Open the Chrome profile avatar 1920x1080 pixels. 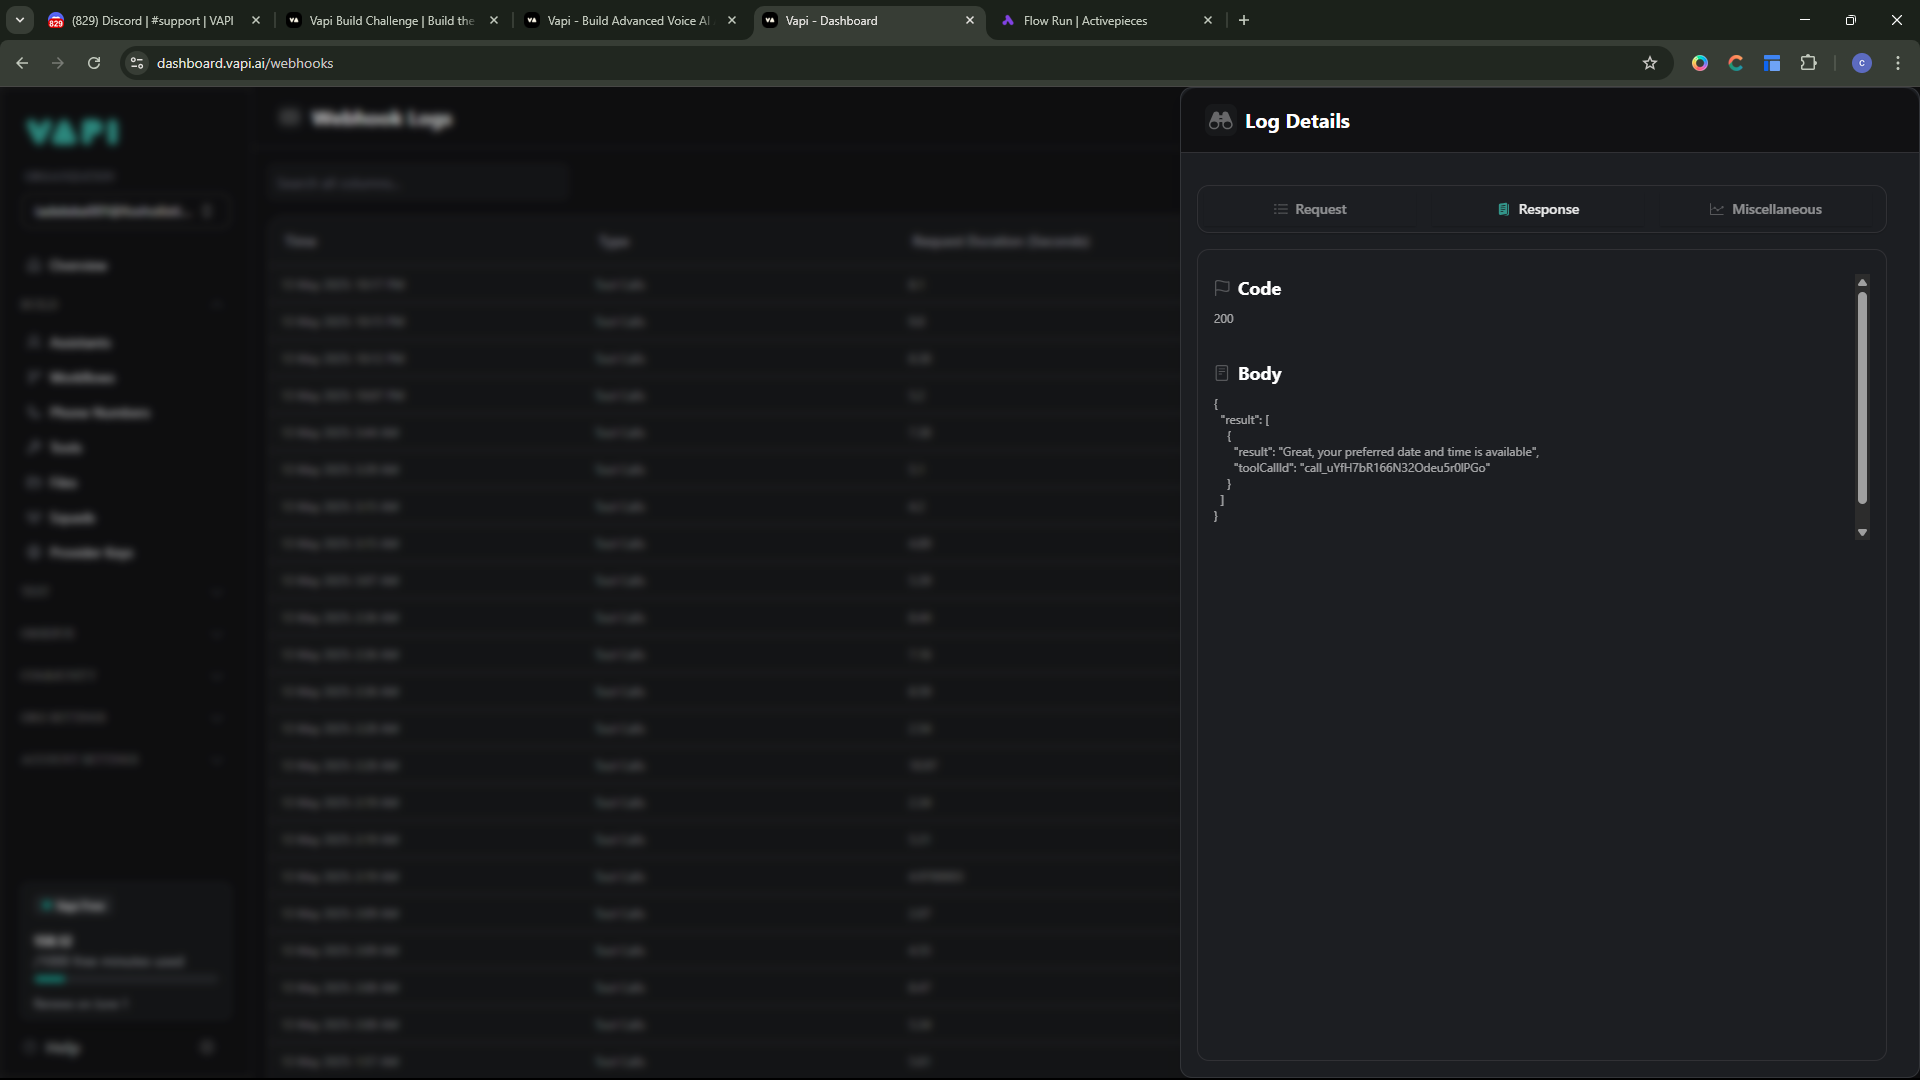point(1861,63)
